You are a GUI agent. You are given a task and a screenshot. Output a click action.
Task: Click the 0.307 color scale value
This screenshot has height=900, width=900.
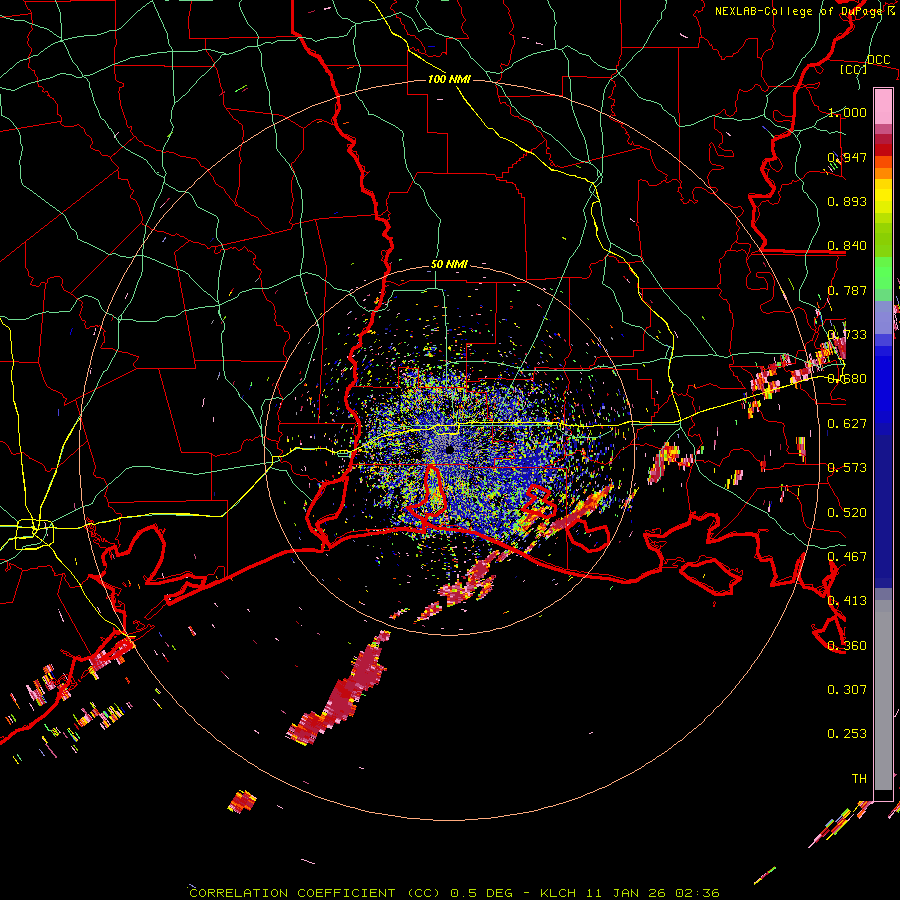click(x=847, y=690)
